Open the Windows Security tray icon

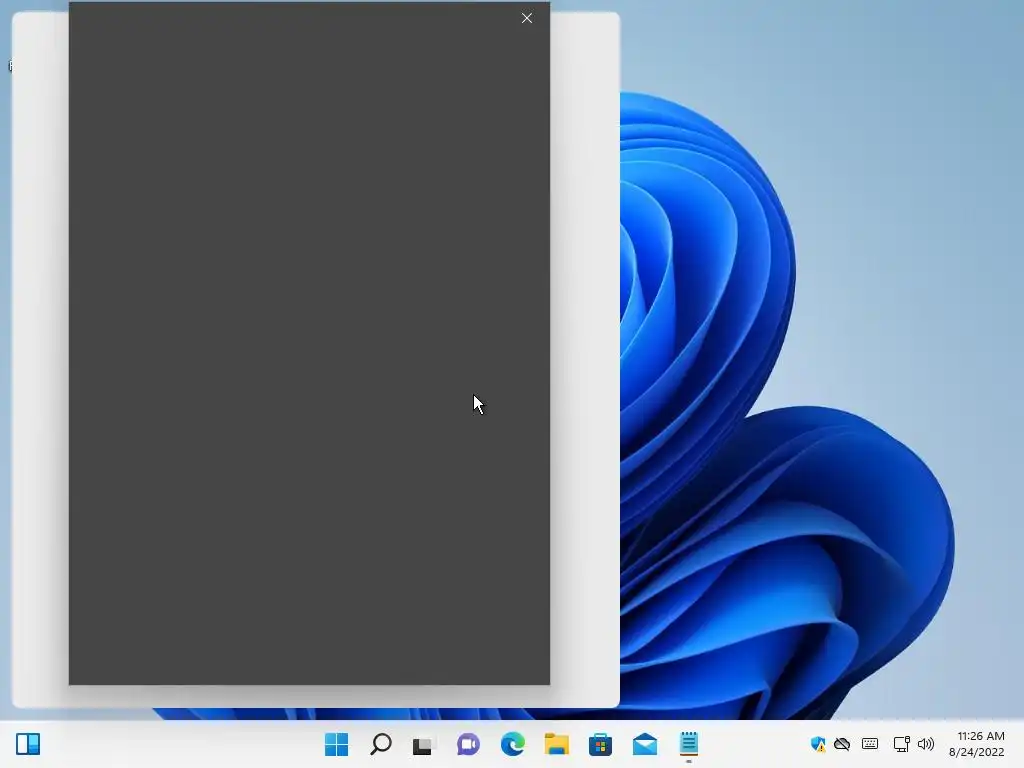[x=818, y=744]
